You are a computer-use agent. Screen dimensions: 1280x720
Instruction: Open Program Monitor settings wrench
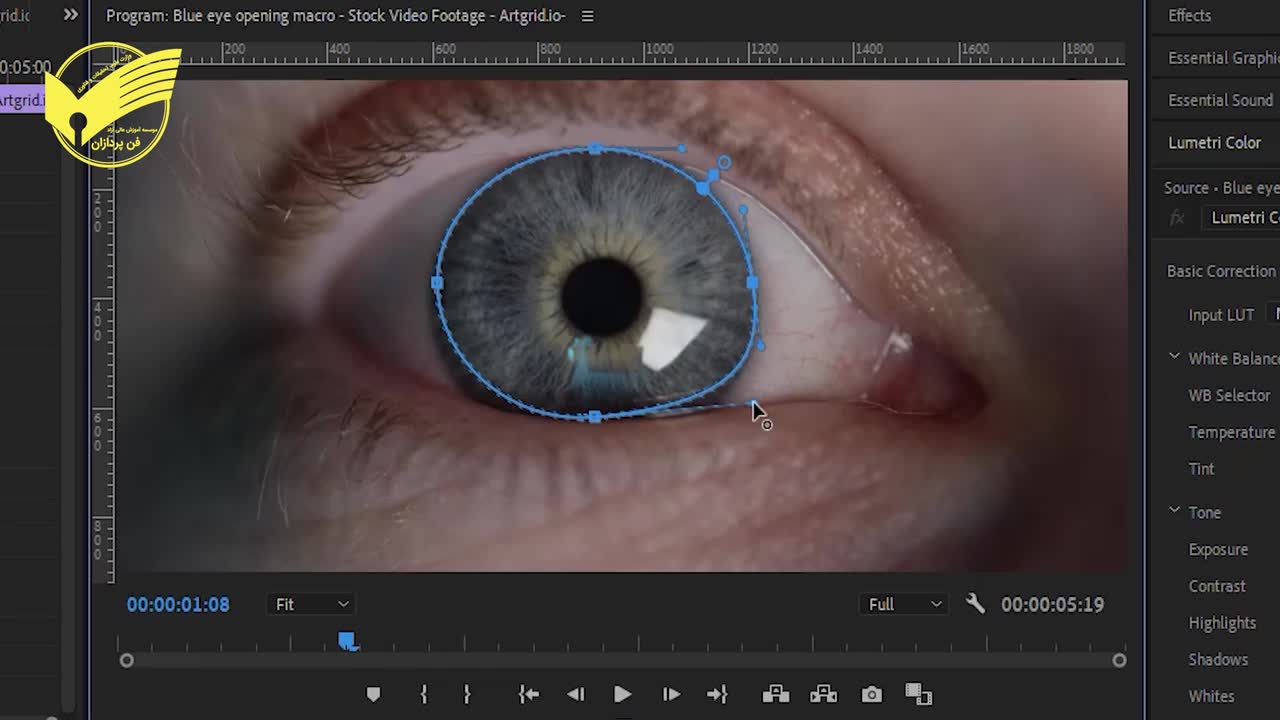975,604
